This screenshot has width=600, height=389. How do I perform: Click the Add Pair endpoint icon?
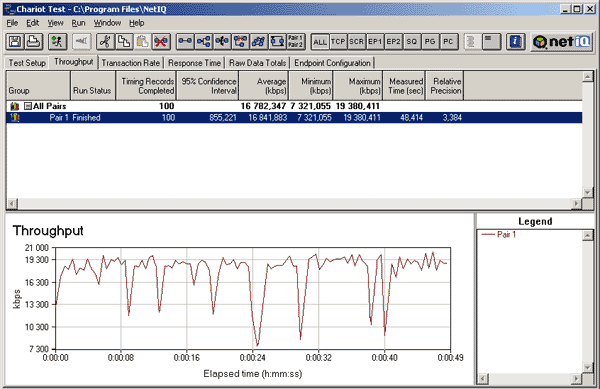185,41
